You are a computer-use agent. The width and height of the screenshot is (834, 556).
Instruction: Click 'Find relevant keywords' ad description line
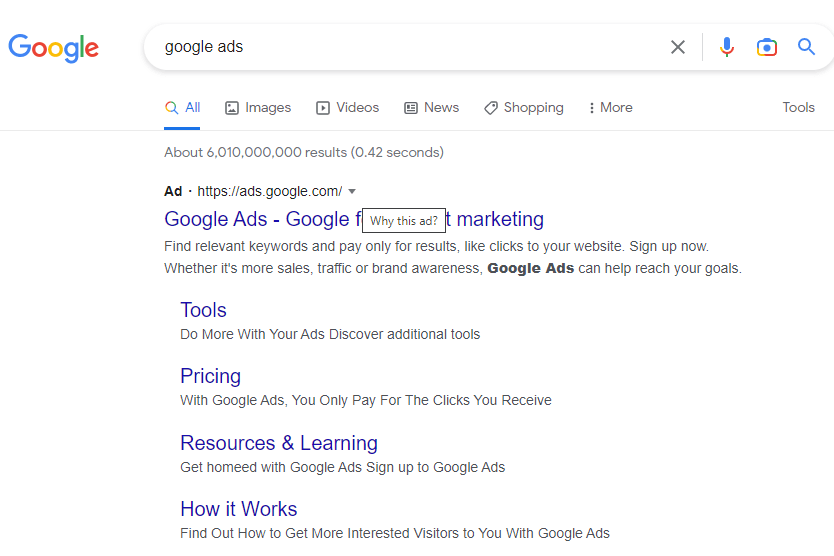[x=436, y=246]
